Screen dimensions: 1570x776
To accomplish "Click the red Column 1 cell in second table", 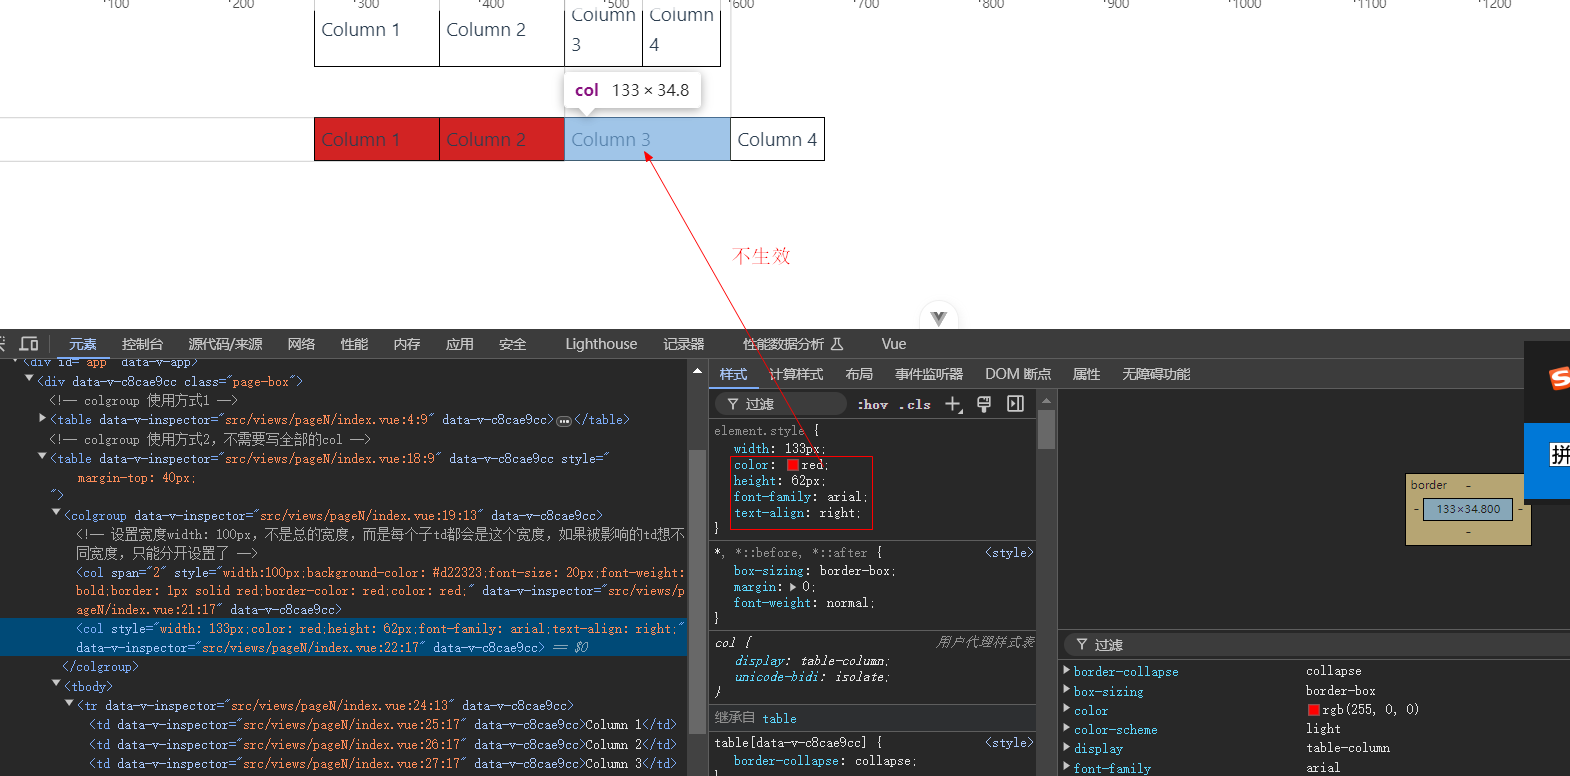I will click(x=377, y=139).
